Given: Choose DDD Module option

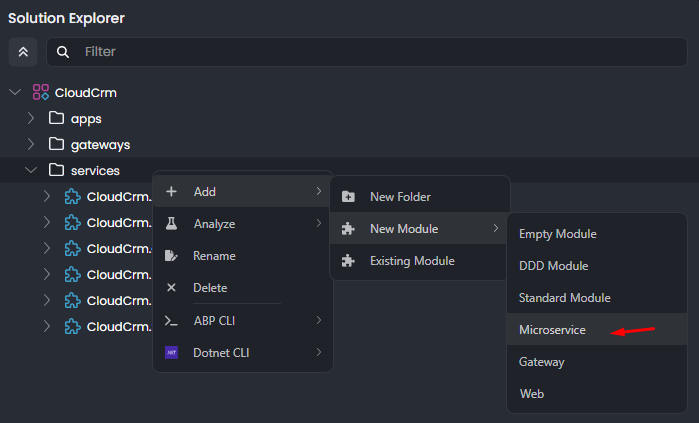Looking at the screenshot, I should tap(553, 266).
